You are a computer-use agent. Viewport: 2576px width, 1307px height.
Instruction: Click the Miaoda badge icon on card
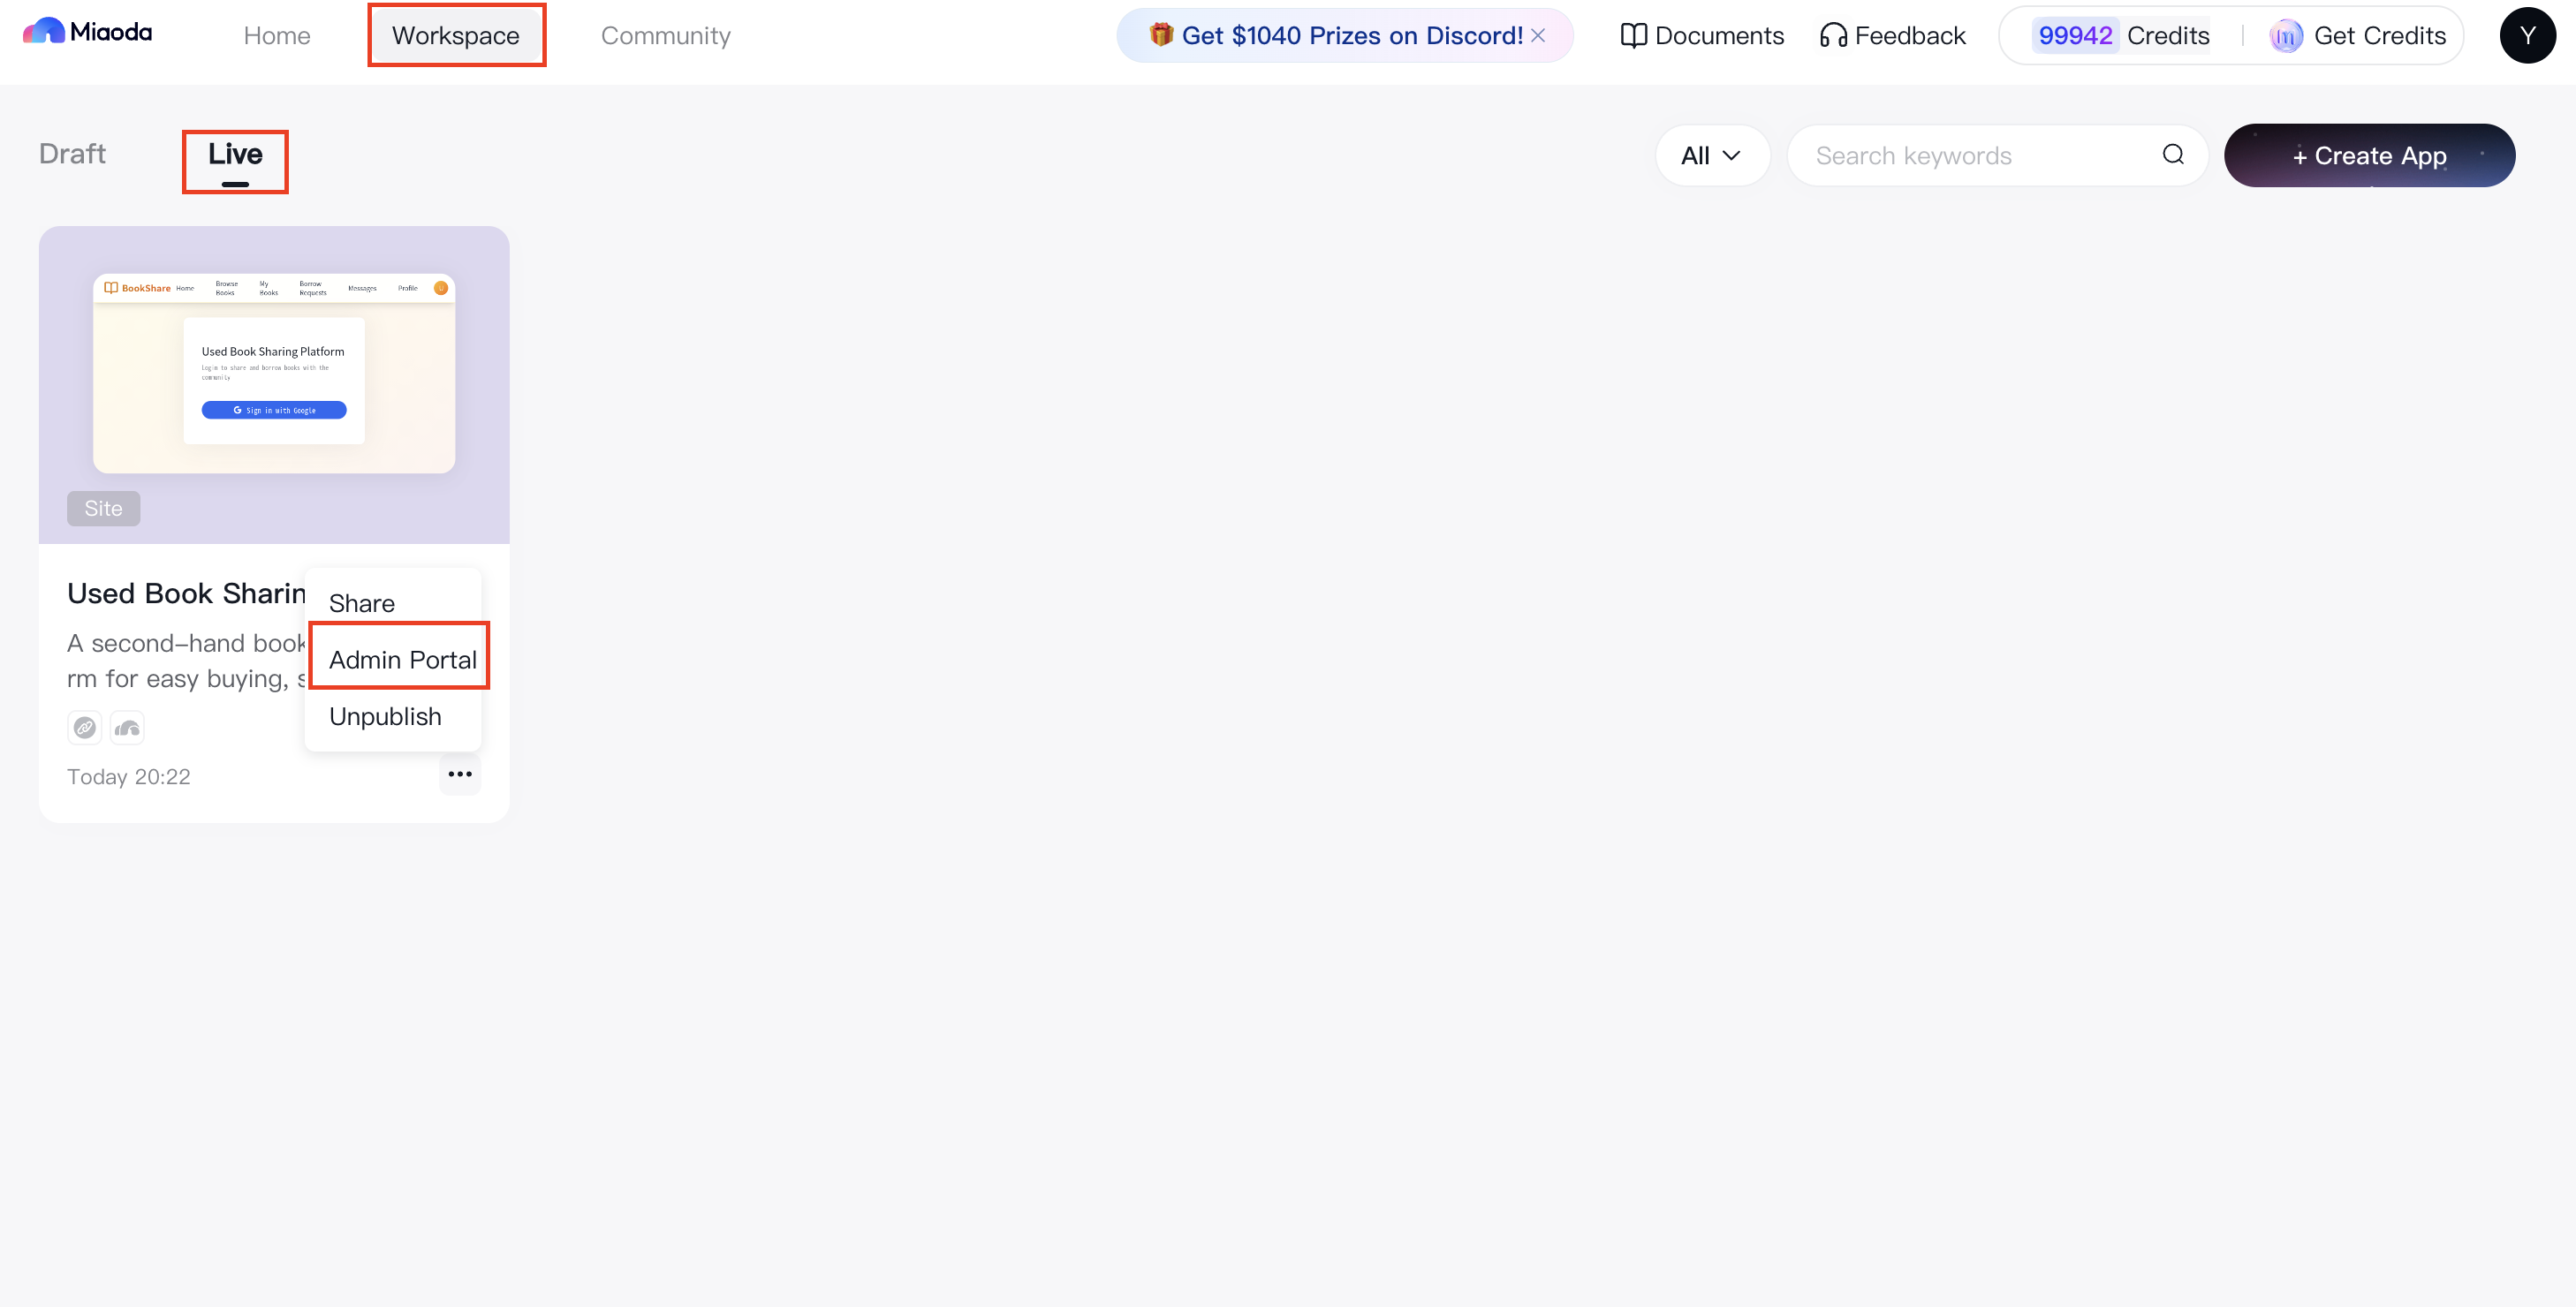coord(127,728)
